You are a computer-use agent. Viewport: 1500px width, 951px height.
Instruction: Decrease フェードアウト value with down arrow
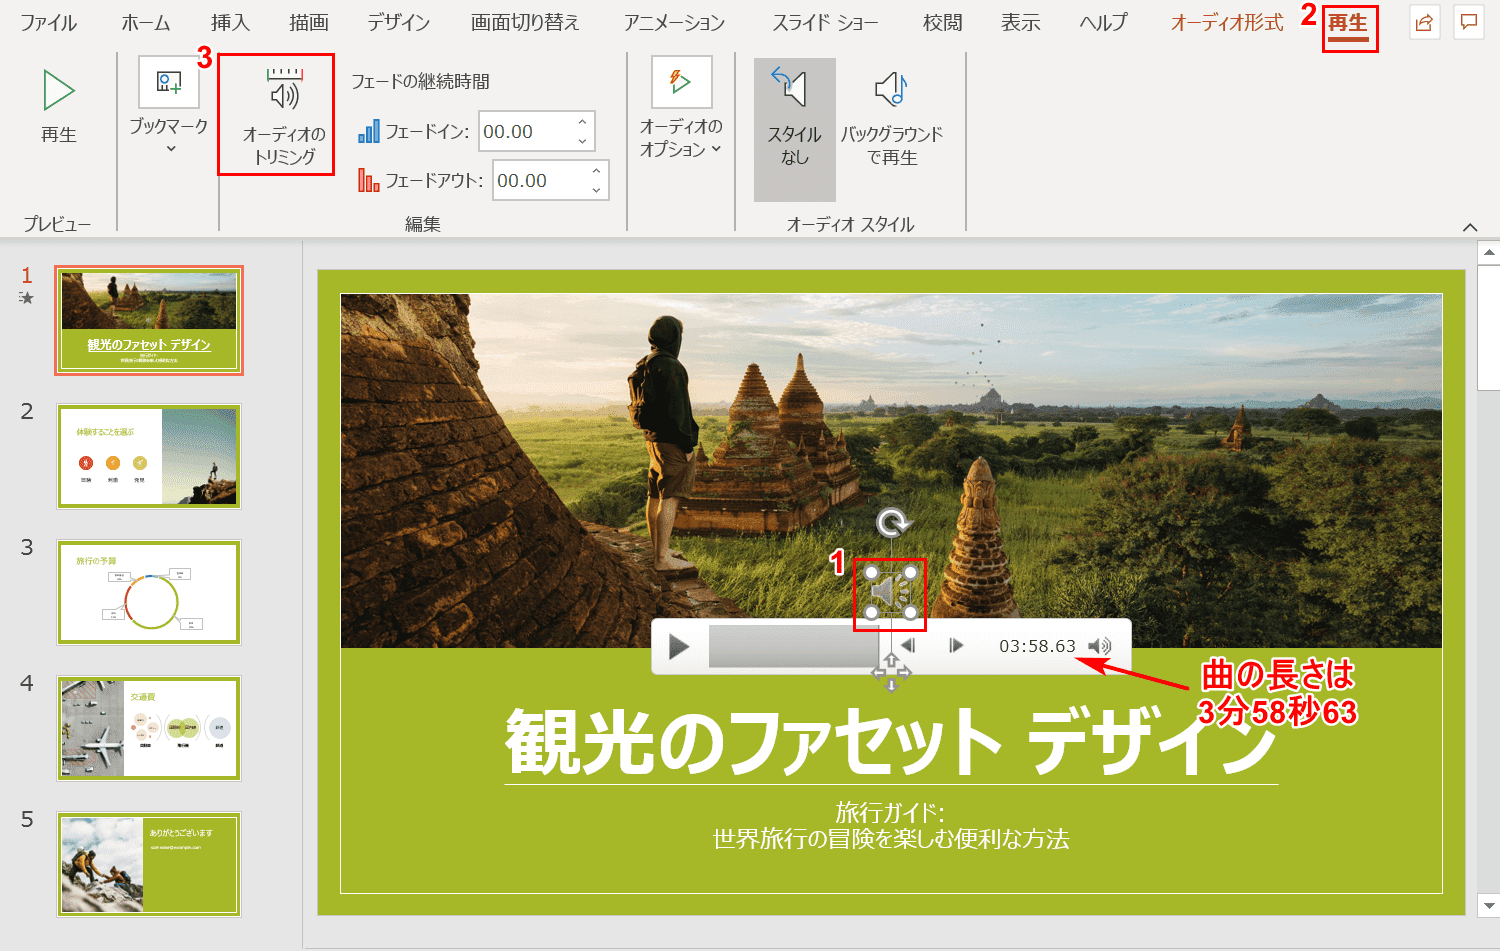(596, 190)
